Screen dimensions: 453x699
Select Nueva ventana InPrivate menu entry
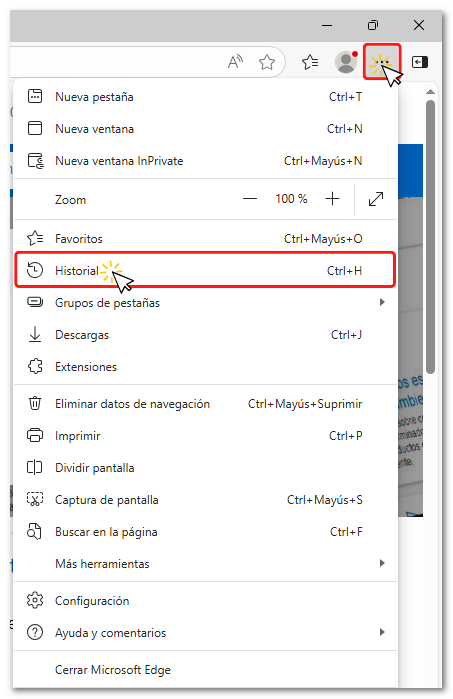[x=205, y=160]
